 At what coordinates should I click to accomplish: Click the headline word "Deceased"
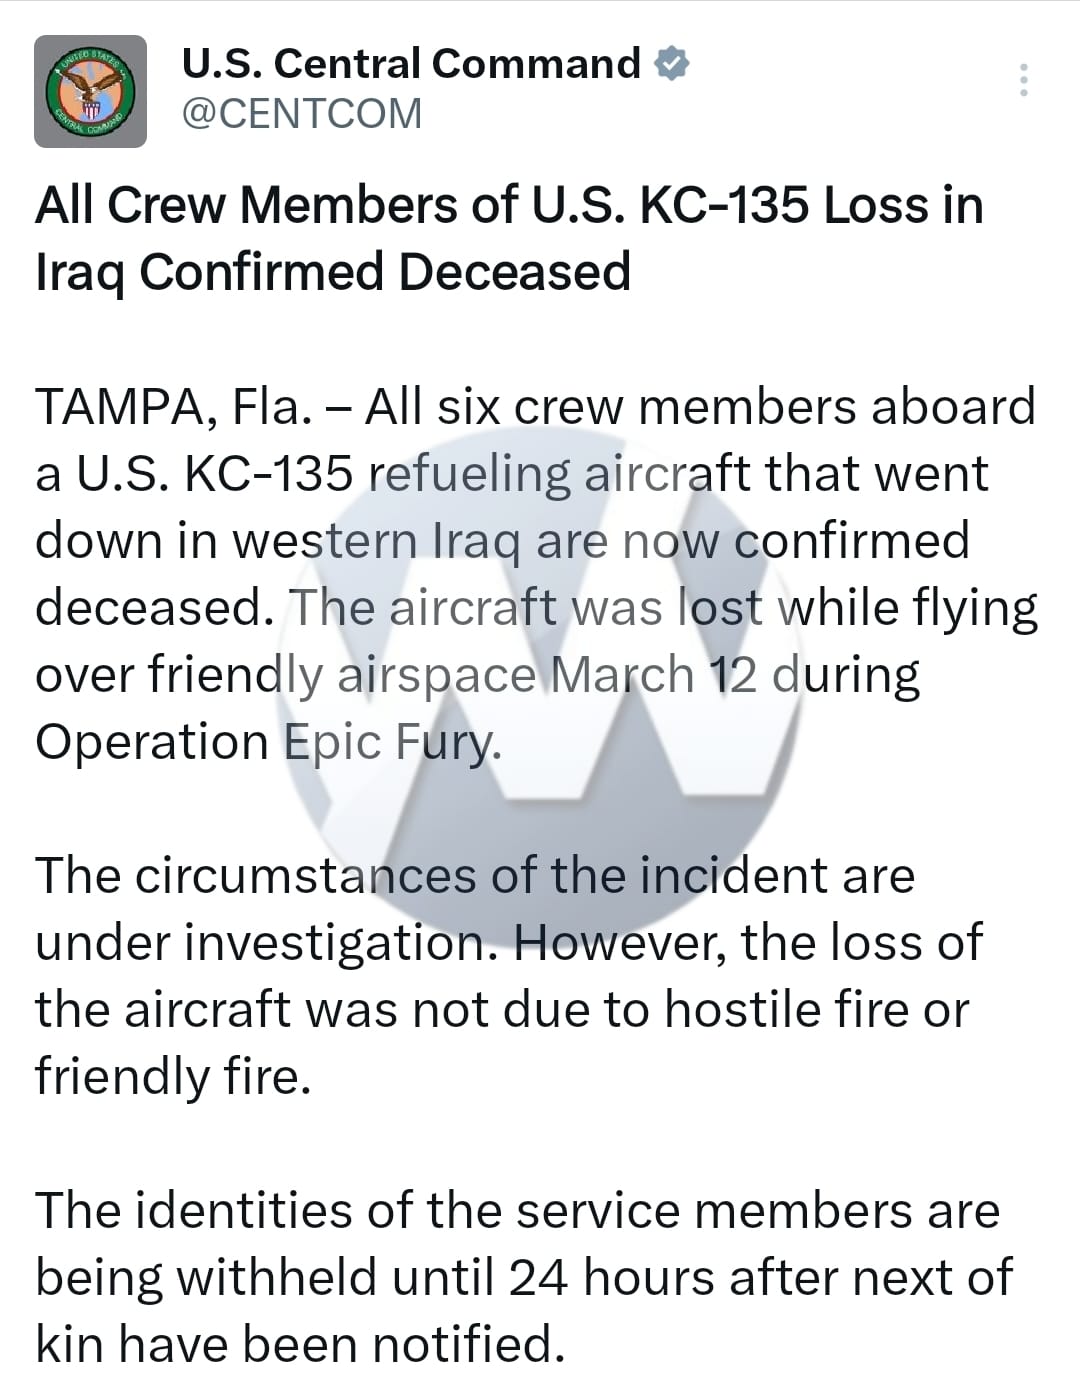tap(514, 271)
